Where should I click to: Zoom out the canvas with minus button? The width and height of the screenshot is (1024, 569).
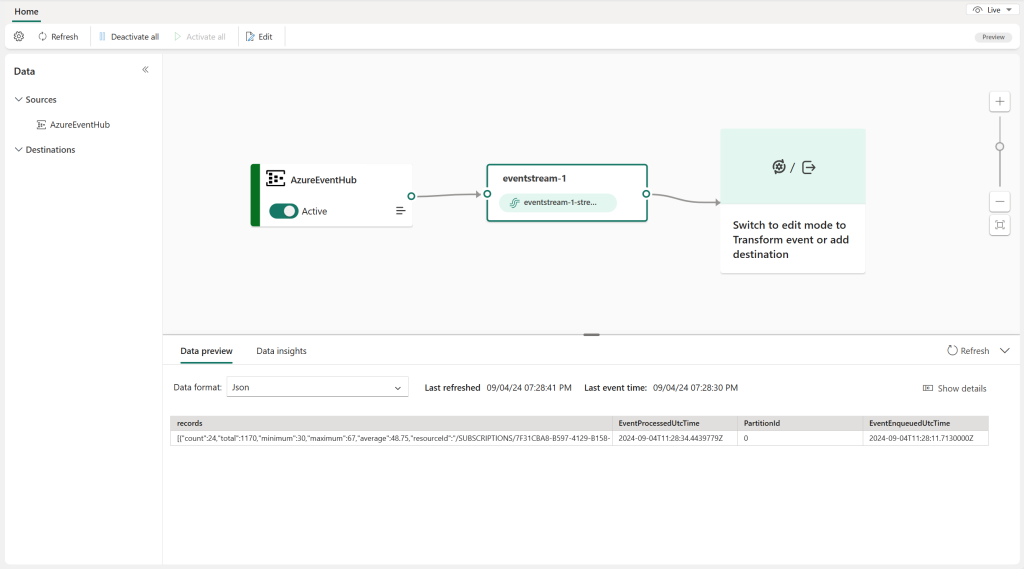pyautogui.click(x=1000, y=202)
